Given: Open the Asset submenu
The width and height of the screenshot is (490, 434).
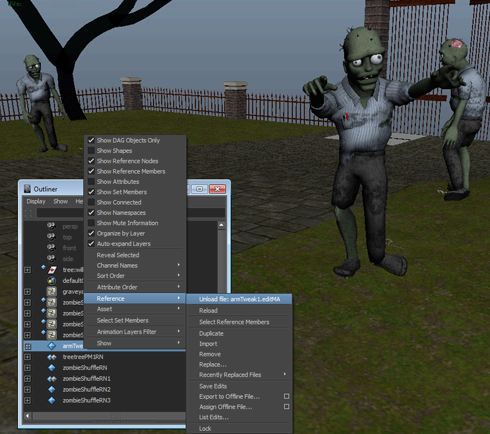Looking at the screenshot, I should click(135, 309).
